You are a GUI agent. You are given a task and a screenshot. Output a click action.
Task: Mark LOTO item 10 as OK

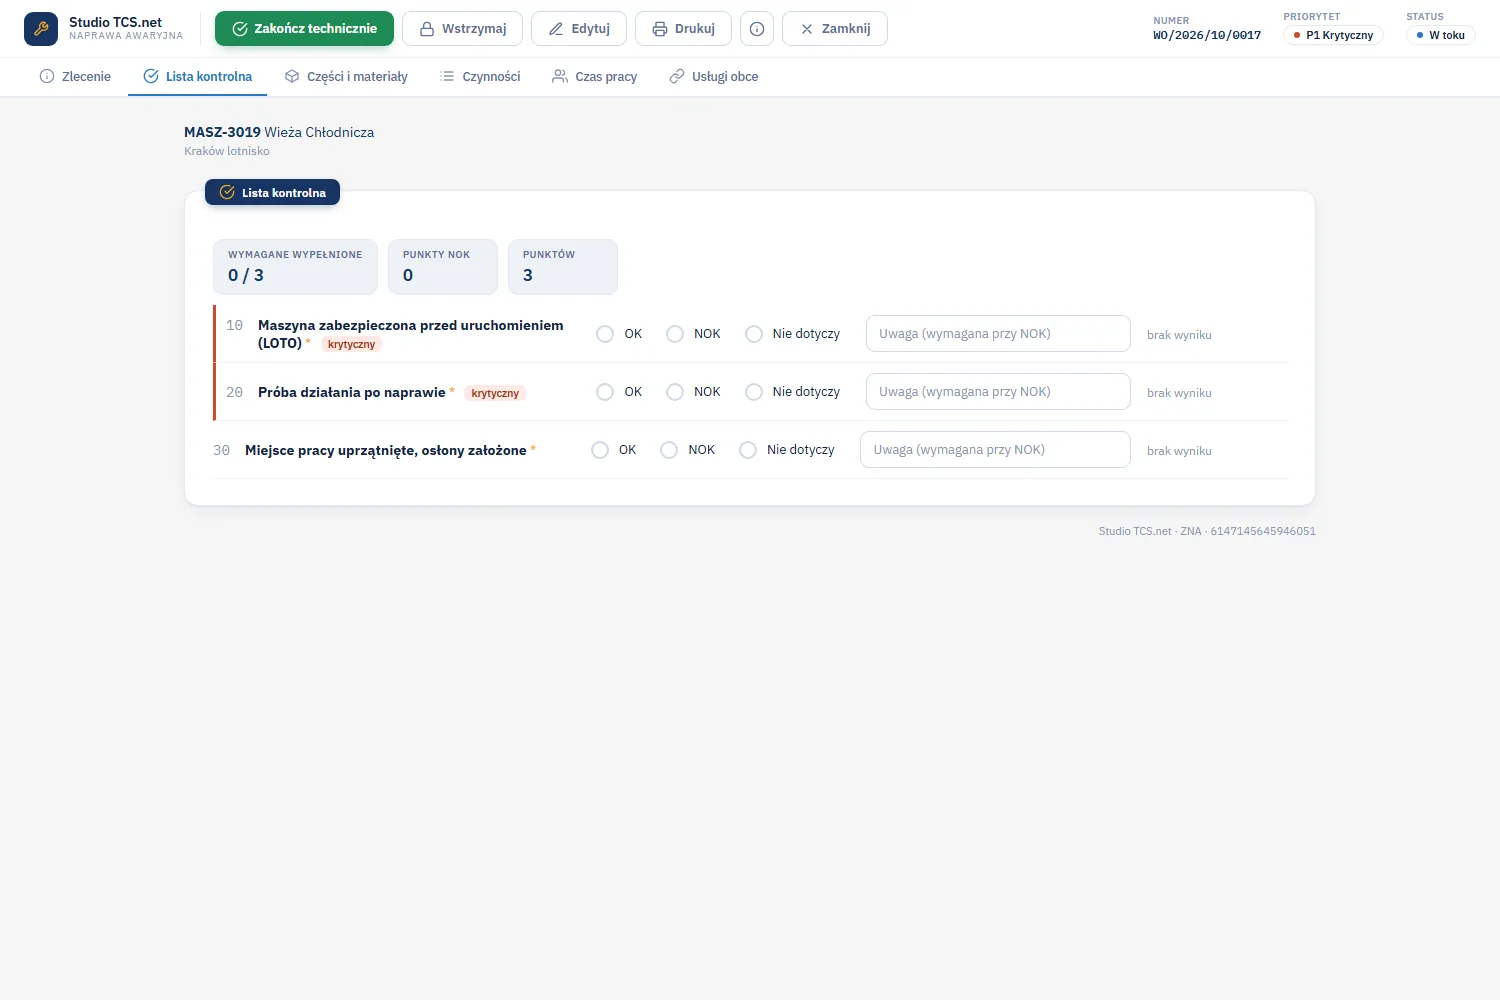click(x=605, y=334)
